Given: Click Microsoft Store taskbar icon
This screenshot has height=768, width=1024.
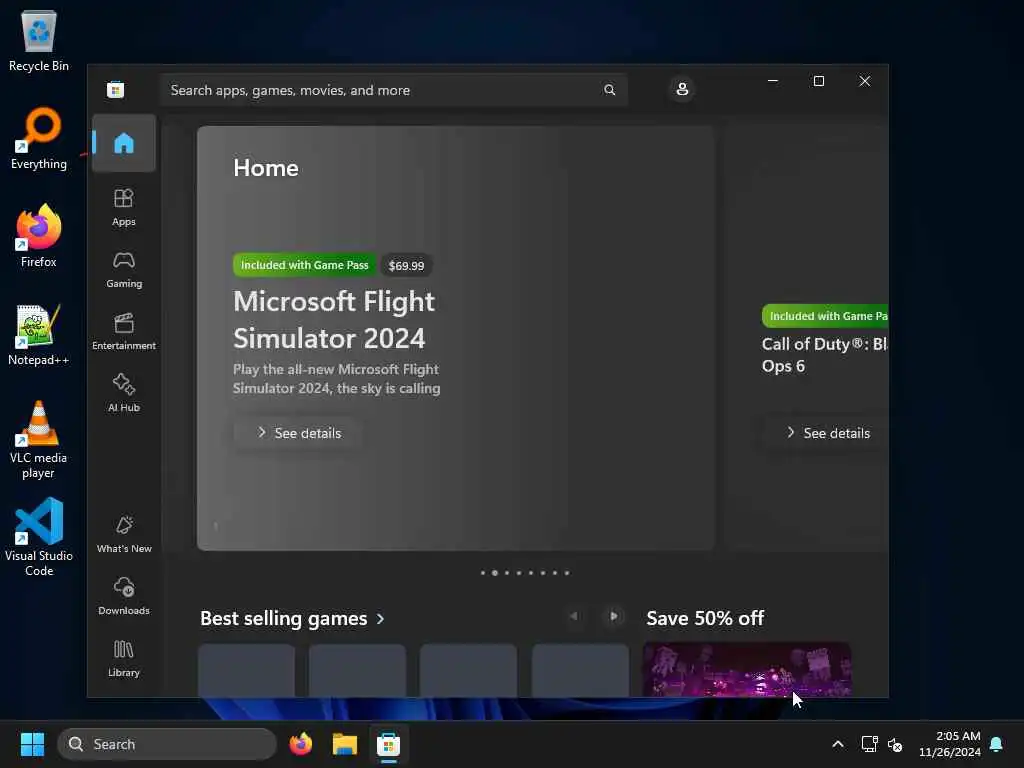Looking at the screenshot, I should [x=388, y=744].
